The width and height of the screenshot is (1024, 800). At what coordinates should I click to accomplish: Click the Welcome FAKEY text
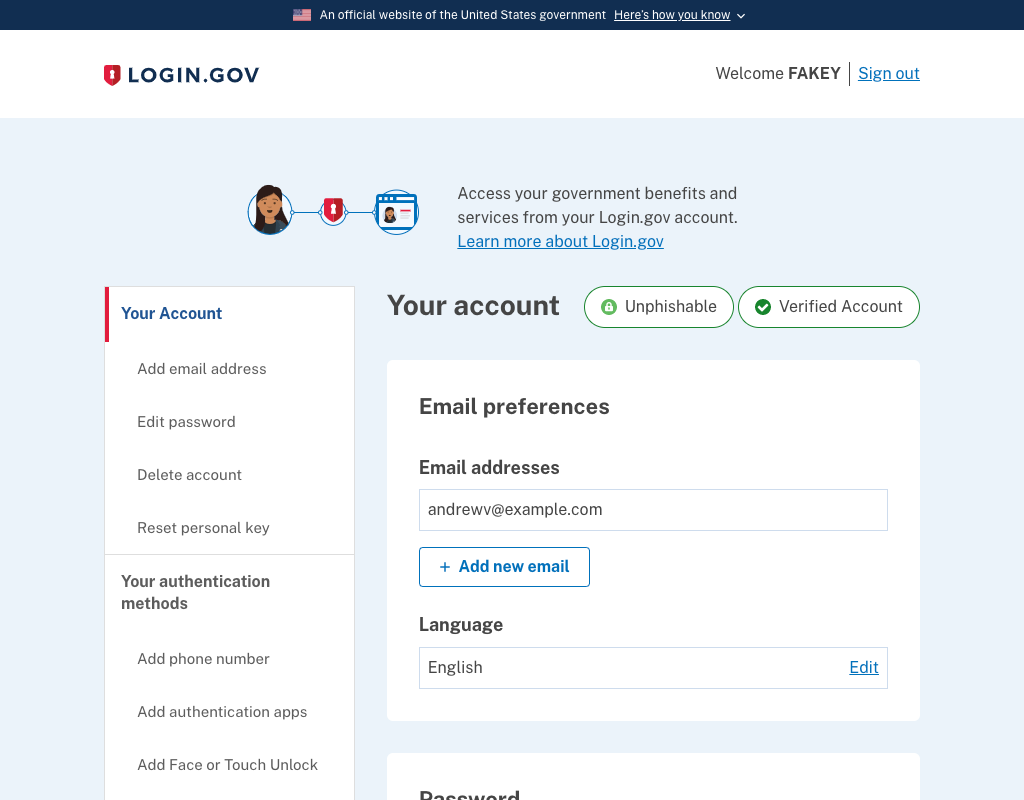pos(778,73)
